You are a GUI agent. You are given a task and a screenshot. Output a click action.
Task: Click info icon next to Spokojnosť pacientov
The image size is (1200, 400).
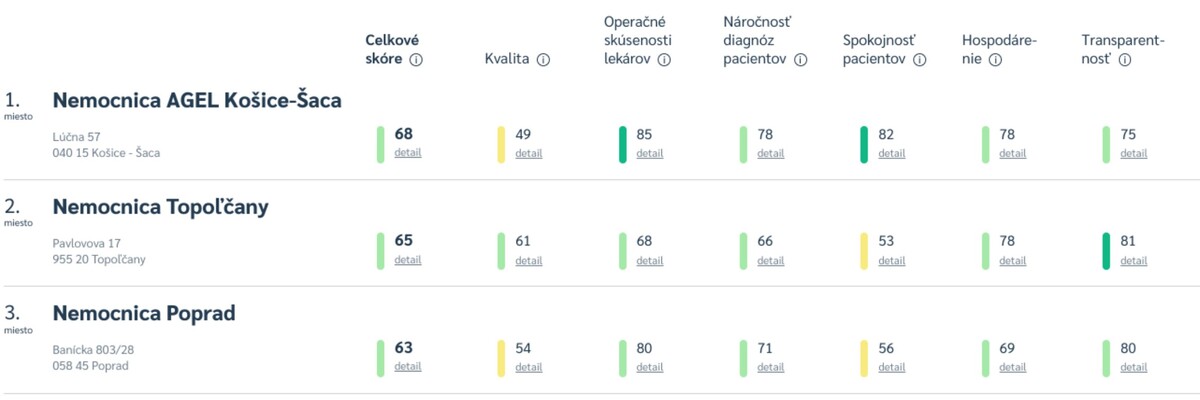point(920,60)
